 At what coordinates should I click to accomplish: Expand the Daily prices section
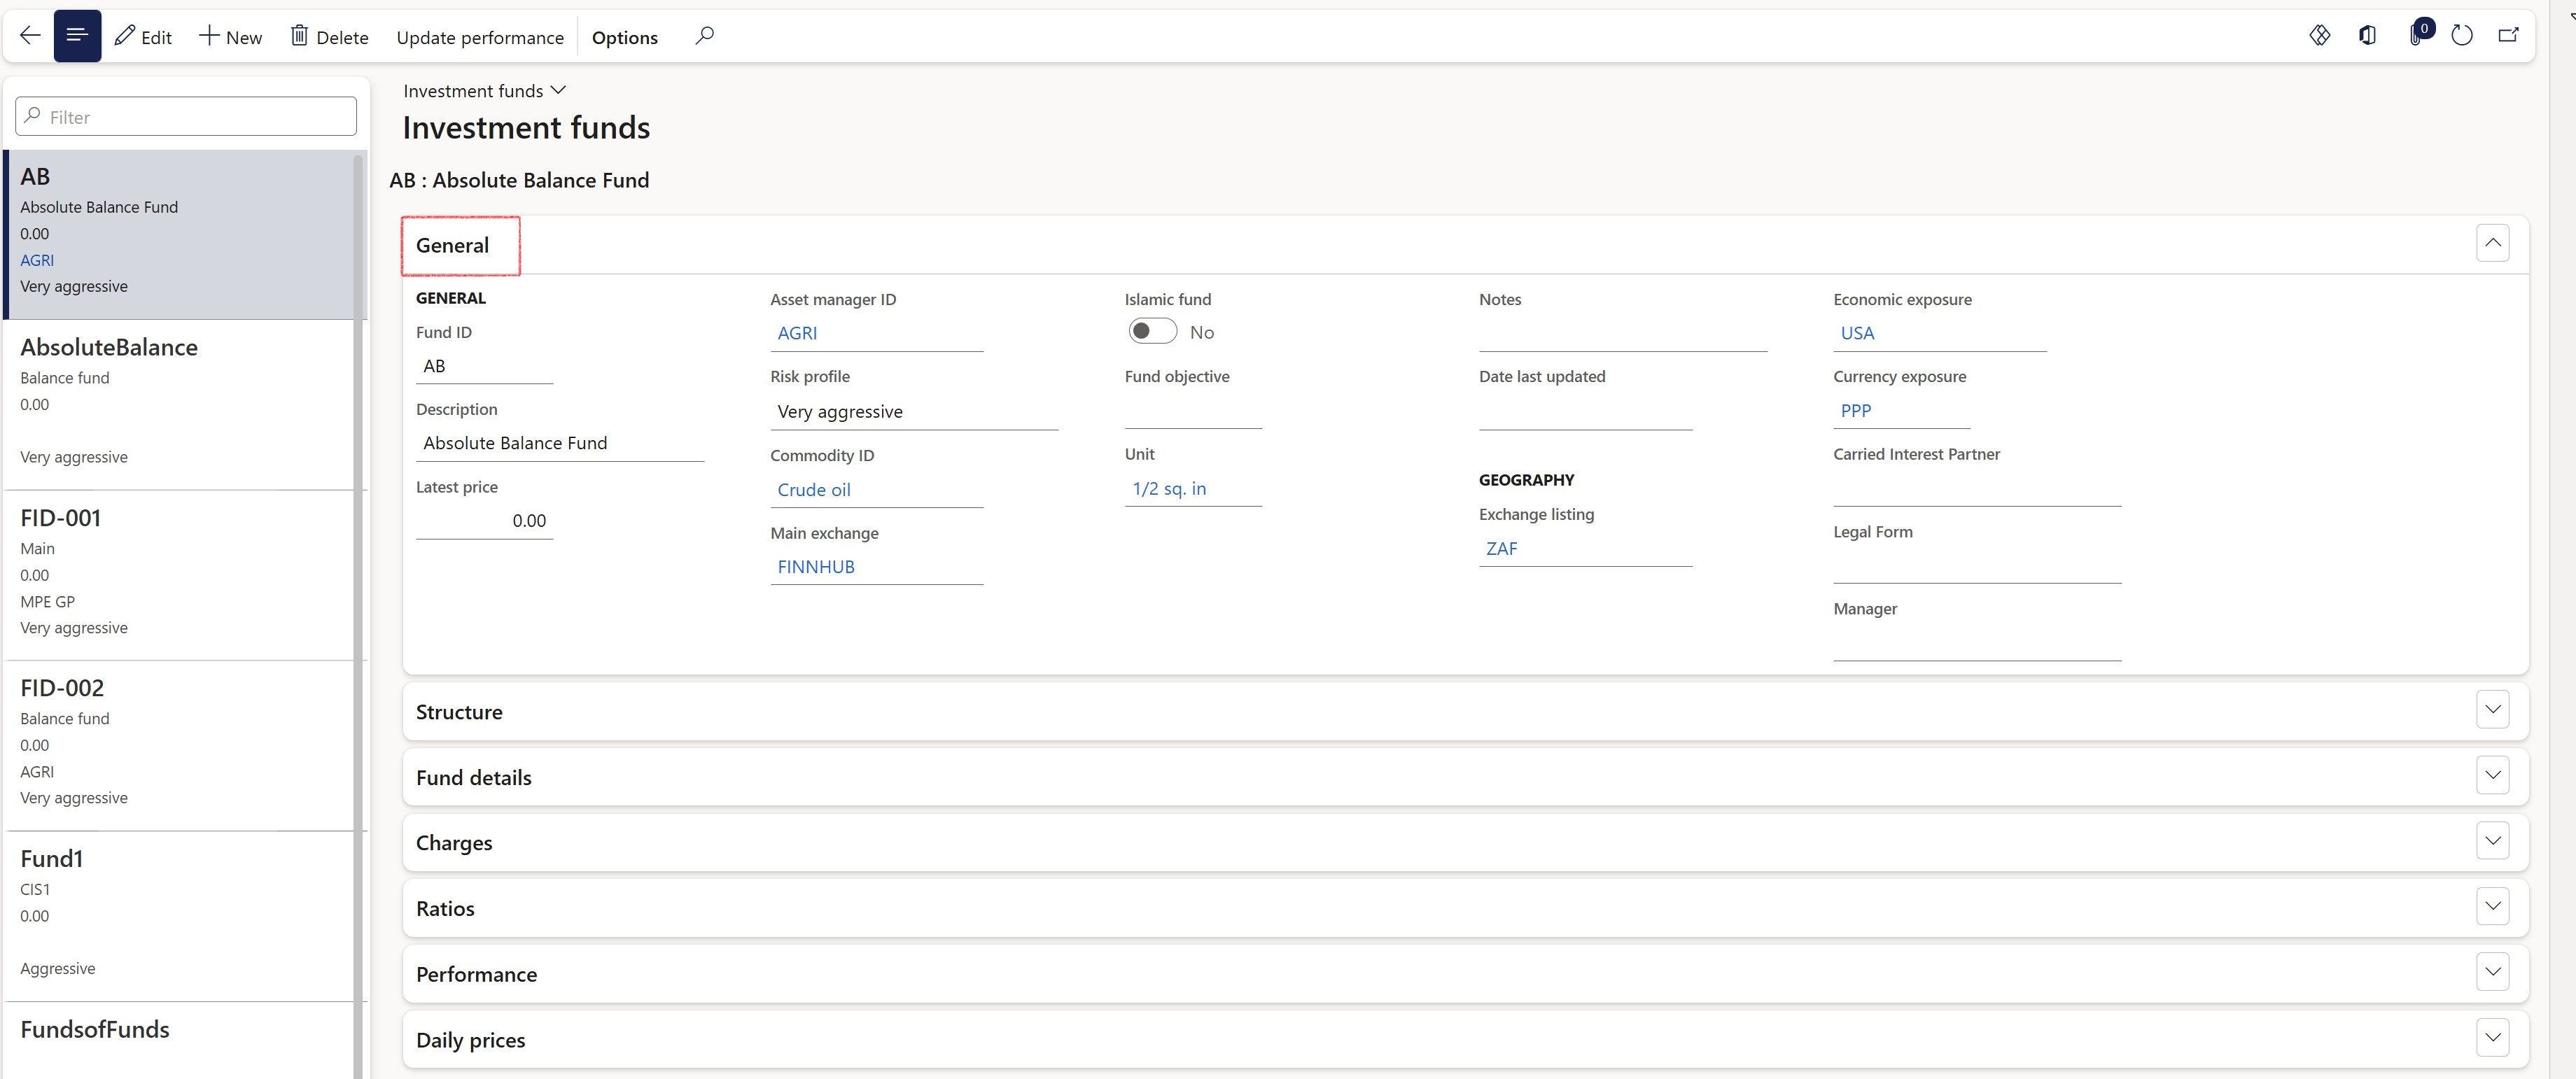pyautogui.click(x=2493, y=1038)
